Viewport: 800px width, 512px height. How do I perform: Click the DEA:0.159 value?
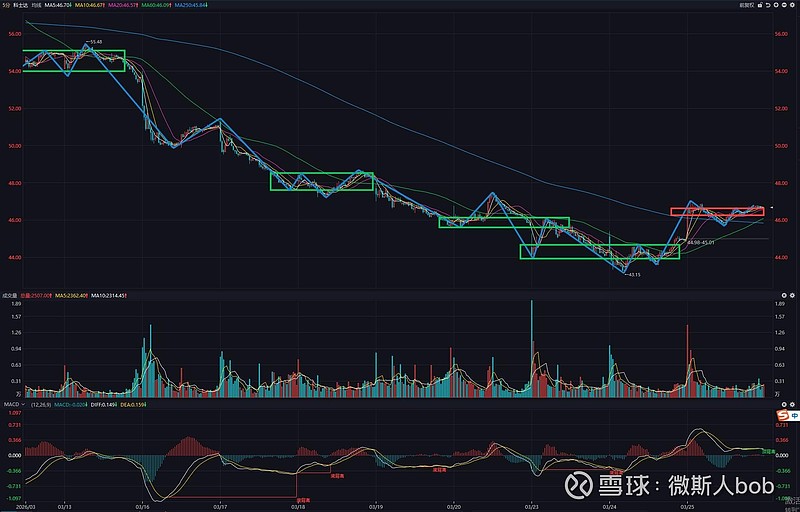click(133, 404)
